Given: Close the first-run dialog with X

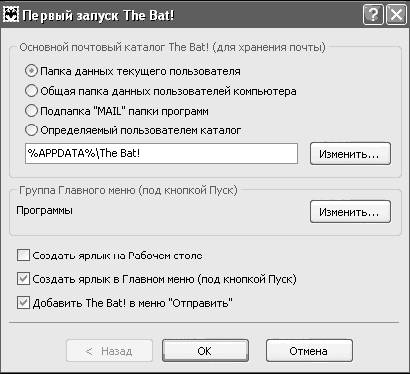Looking at the screenshot, I should coord(396,15).
